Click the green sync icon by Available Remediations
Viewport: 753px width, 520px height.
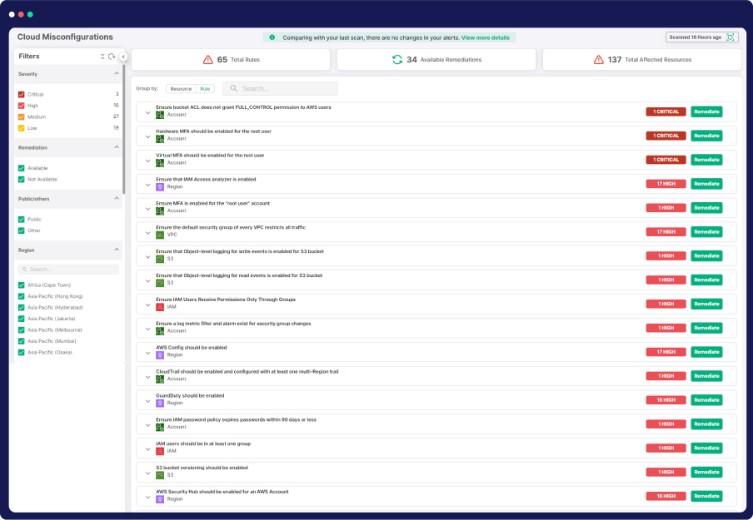pyautogui.click(x=397, y=60)
